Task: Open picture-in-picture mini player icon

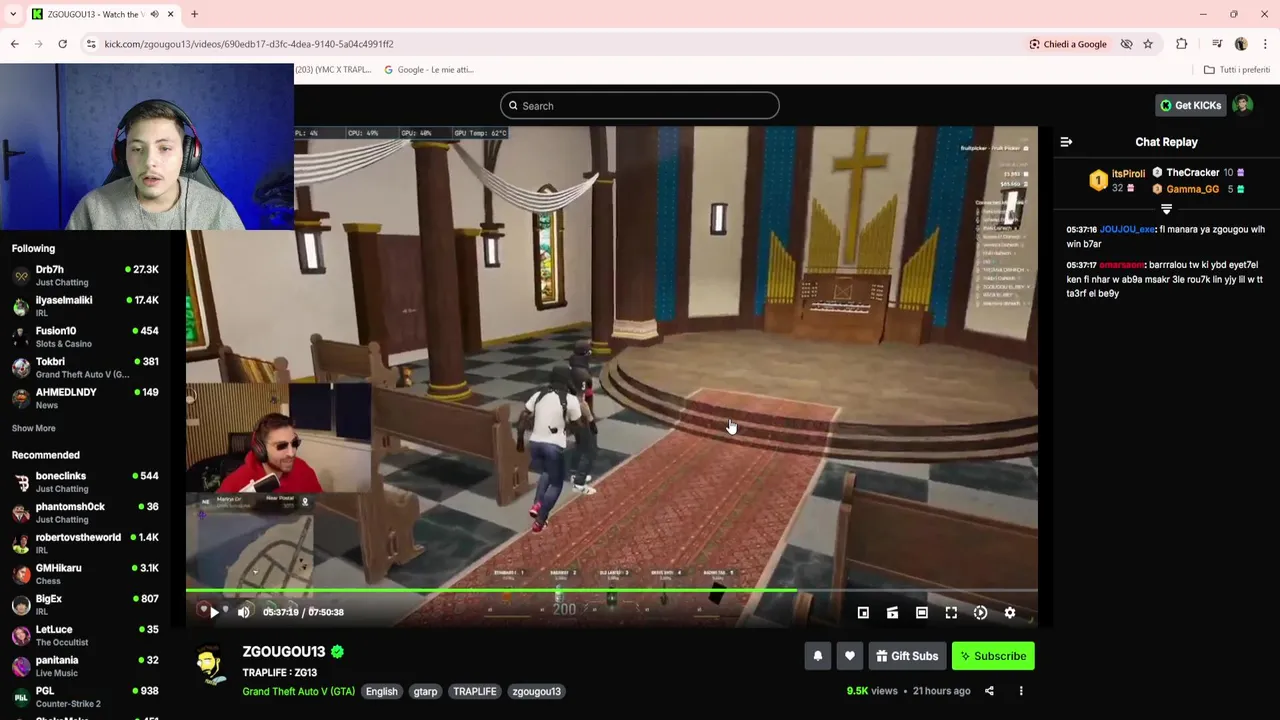Action: pyautogui.click(x=863, y=613)
